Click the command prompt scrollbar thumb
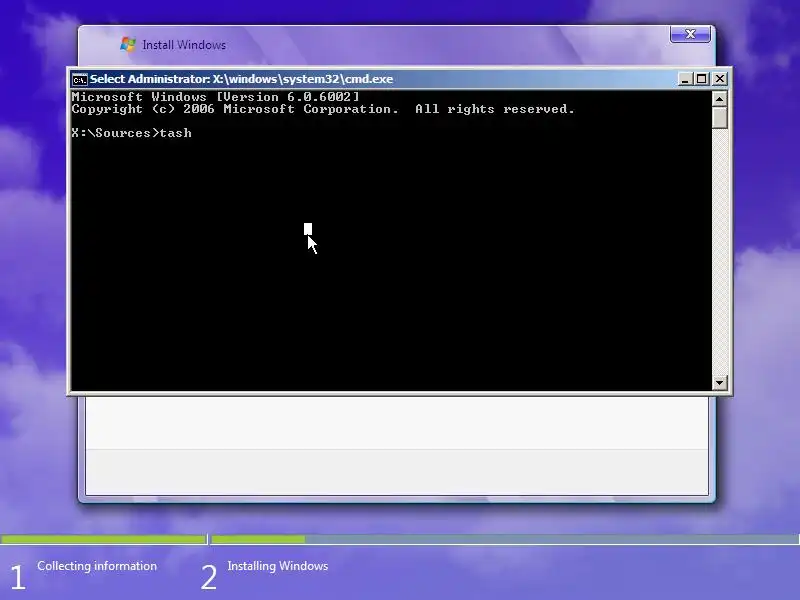Image resolution: width=800 pixels, height=600 pixels. 719,117
